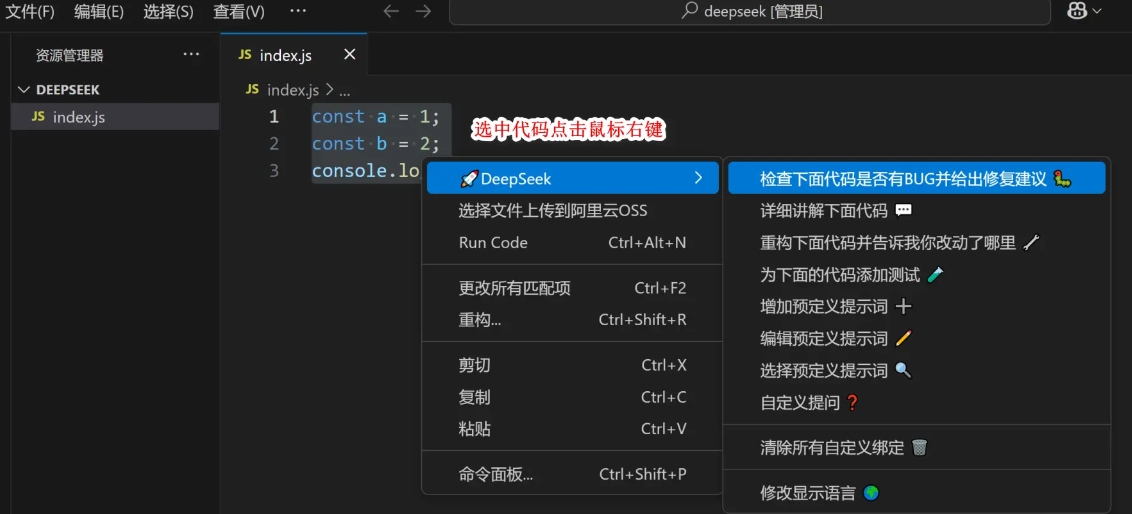The height and width of the screenshot is (514, 1132).
Task: Click the globe icon after 修改显示语言
Action: [871, 493]
